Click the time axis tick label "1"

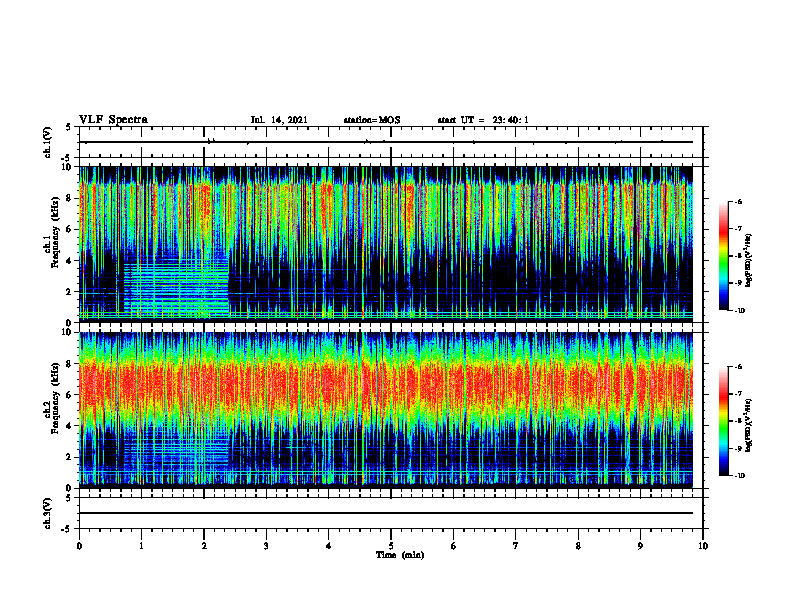coord(141,546)
